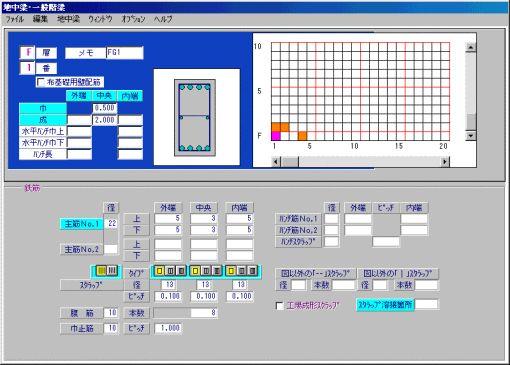
Task: Select vertical-bars stirrup arrangement icon
Action: tap(112, 271)
